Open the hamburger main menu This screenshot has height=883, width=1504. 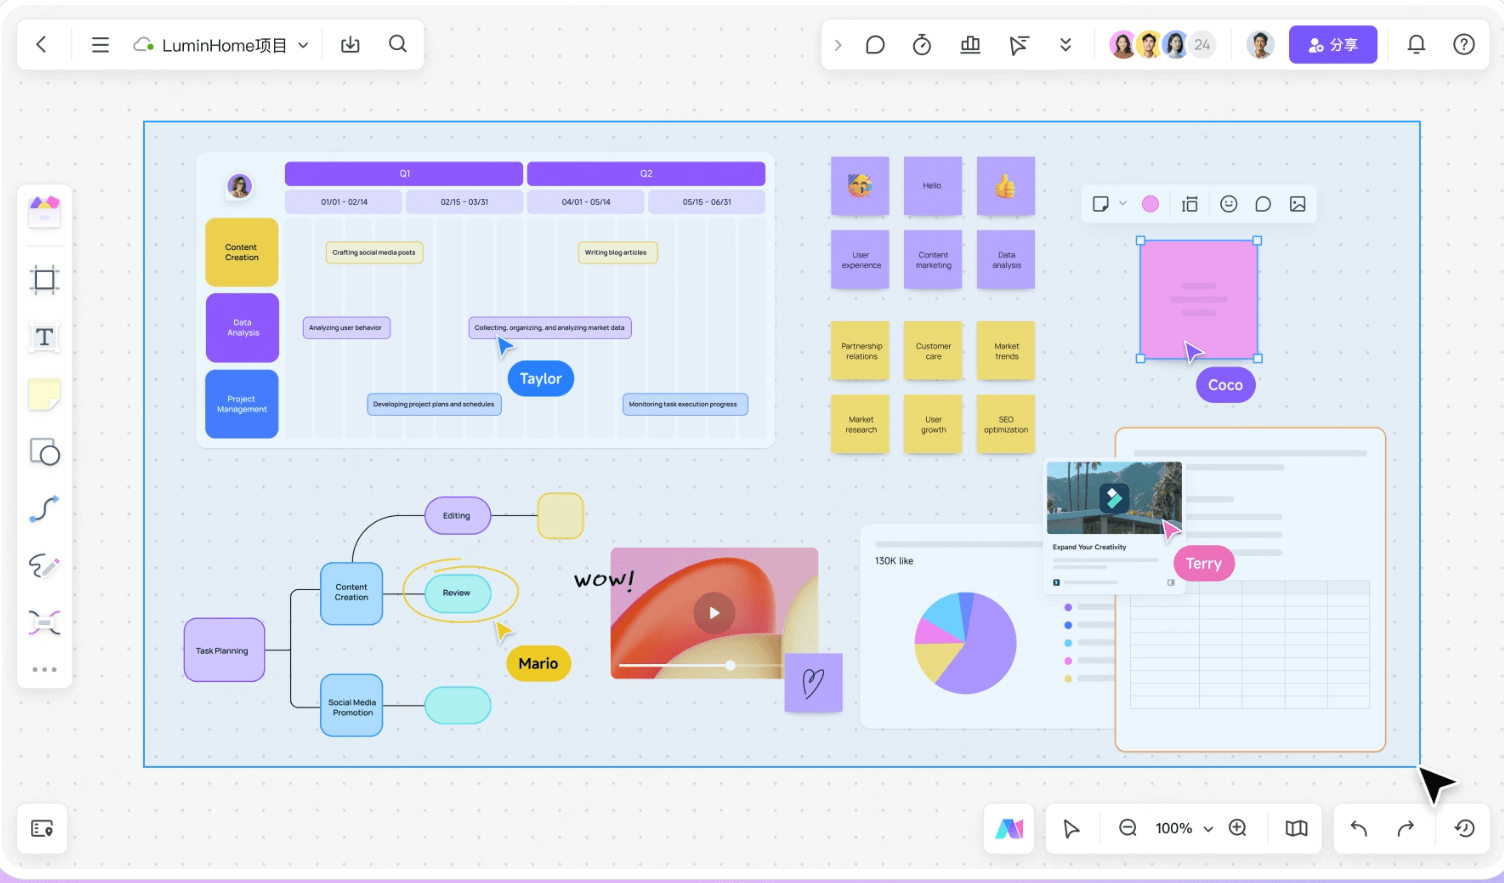coord(100,45)
